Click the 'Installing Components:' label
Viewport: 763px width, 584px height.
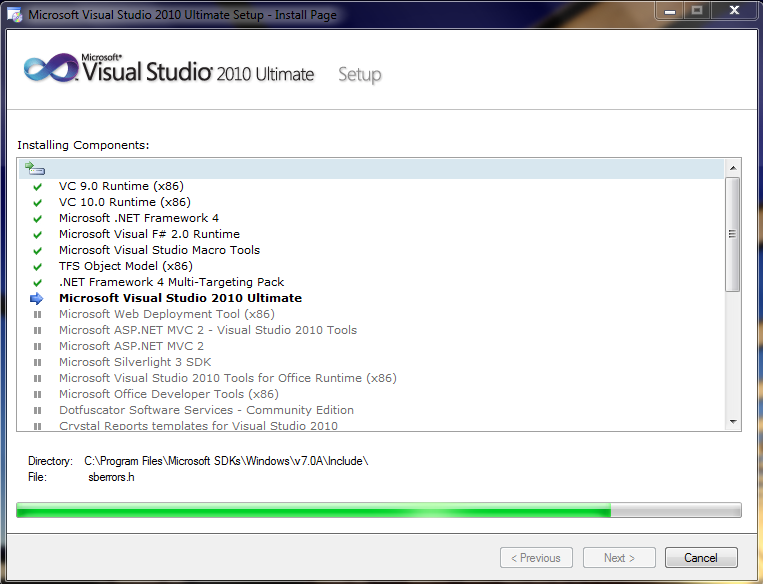tap(83, 145)
